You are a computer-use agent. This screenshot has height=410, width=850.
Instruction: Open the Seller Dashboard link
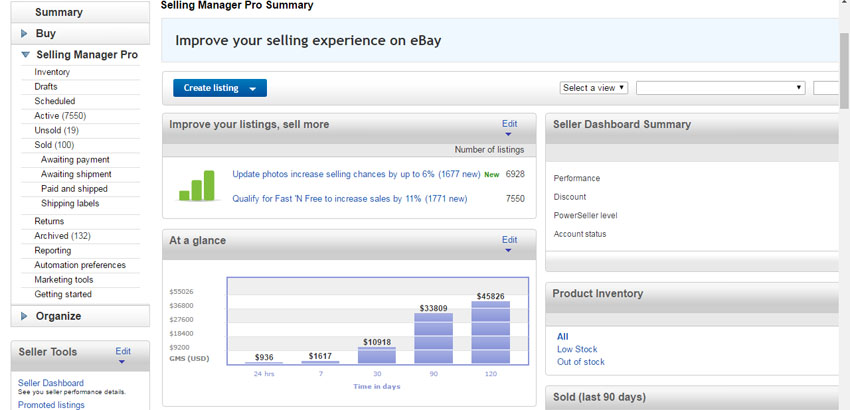click(x=51, y=383)
